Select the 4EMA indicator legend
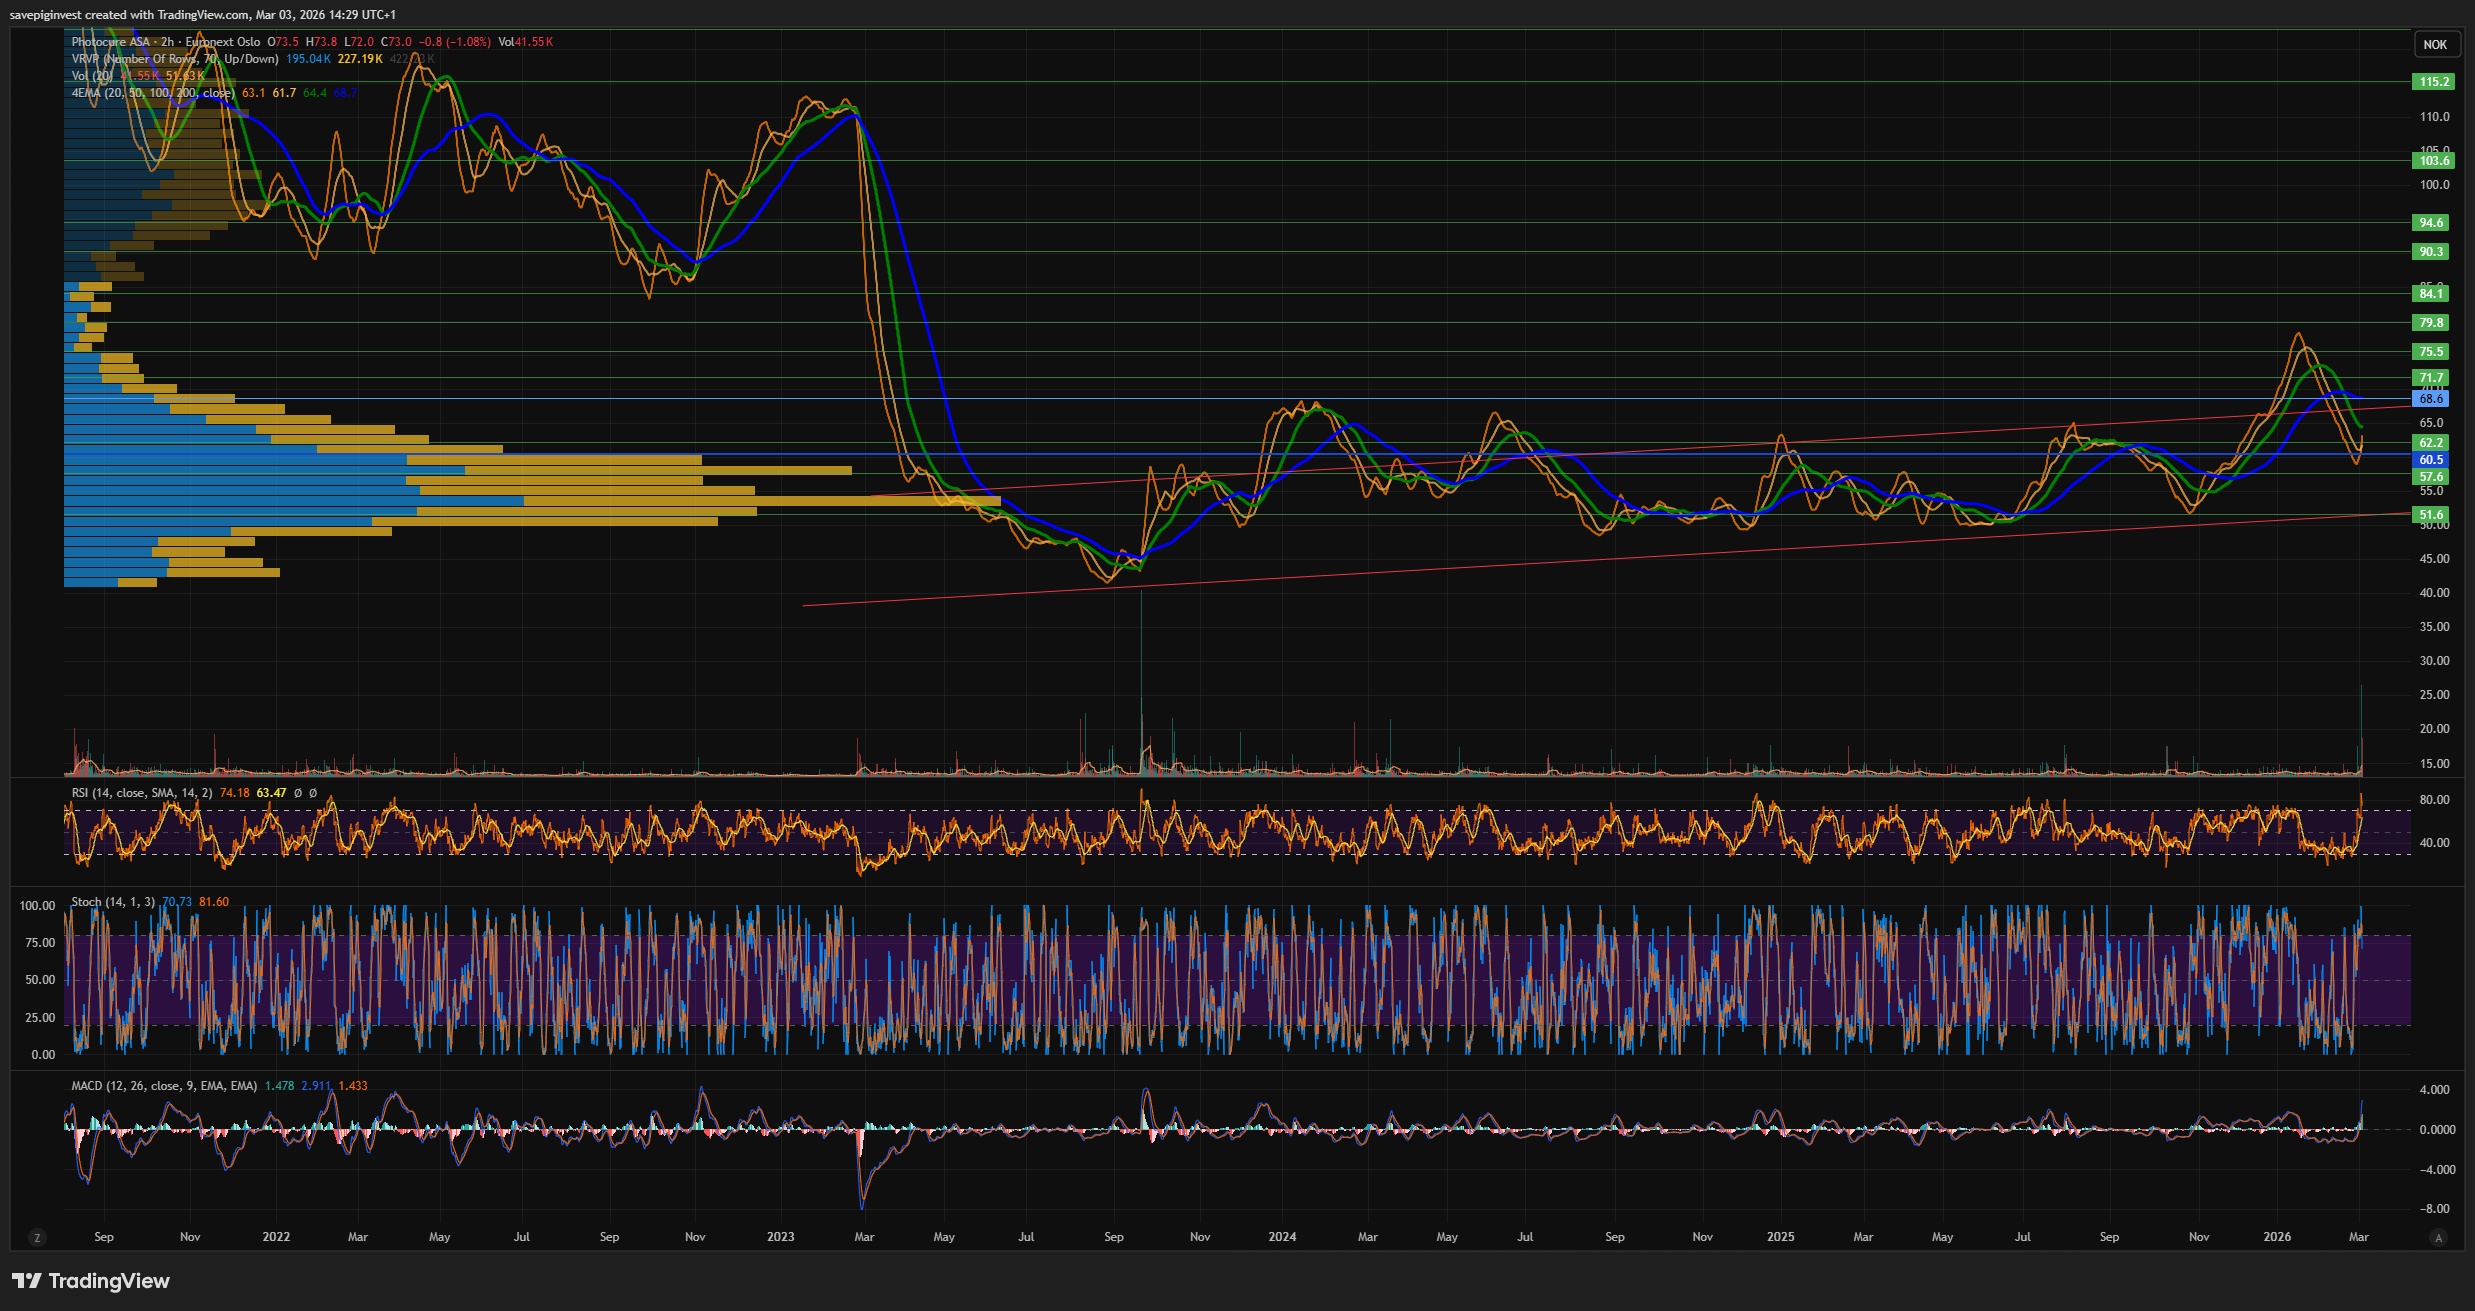 click(x=152, y=93)
